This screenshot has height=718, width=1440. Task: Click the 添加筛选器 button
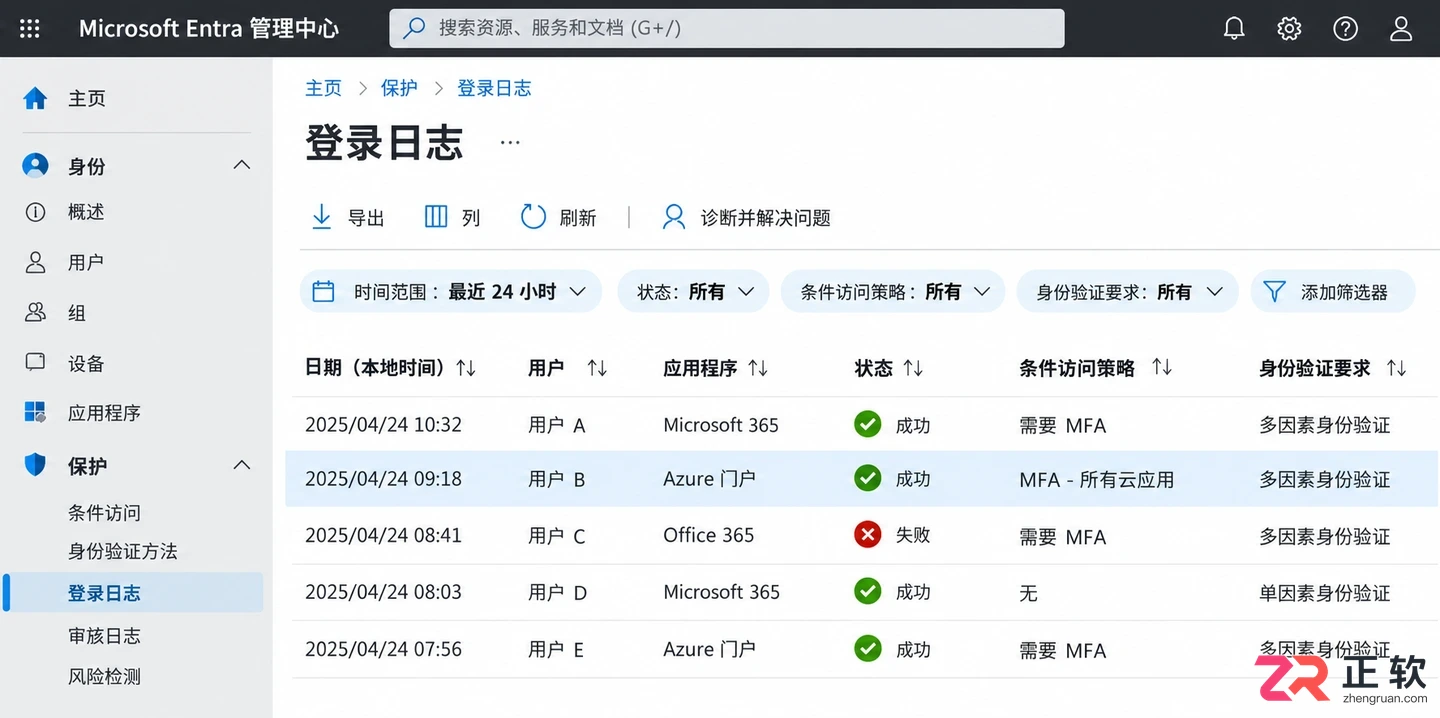[1333, 291]
